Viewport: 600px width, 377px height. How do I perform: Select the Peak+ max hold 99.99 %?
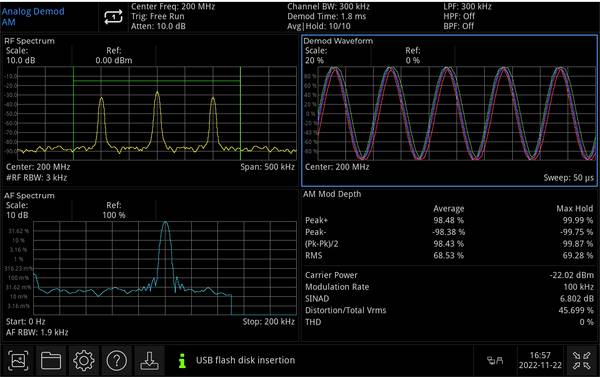point(578,220)
